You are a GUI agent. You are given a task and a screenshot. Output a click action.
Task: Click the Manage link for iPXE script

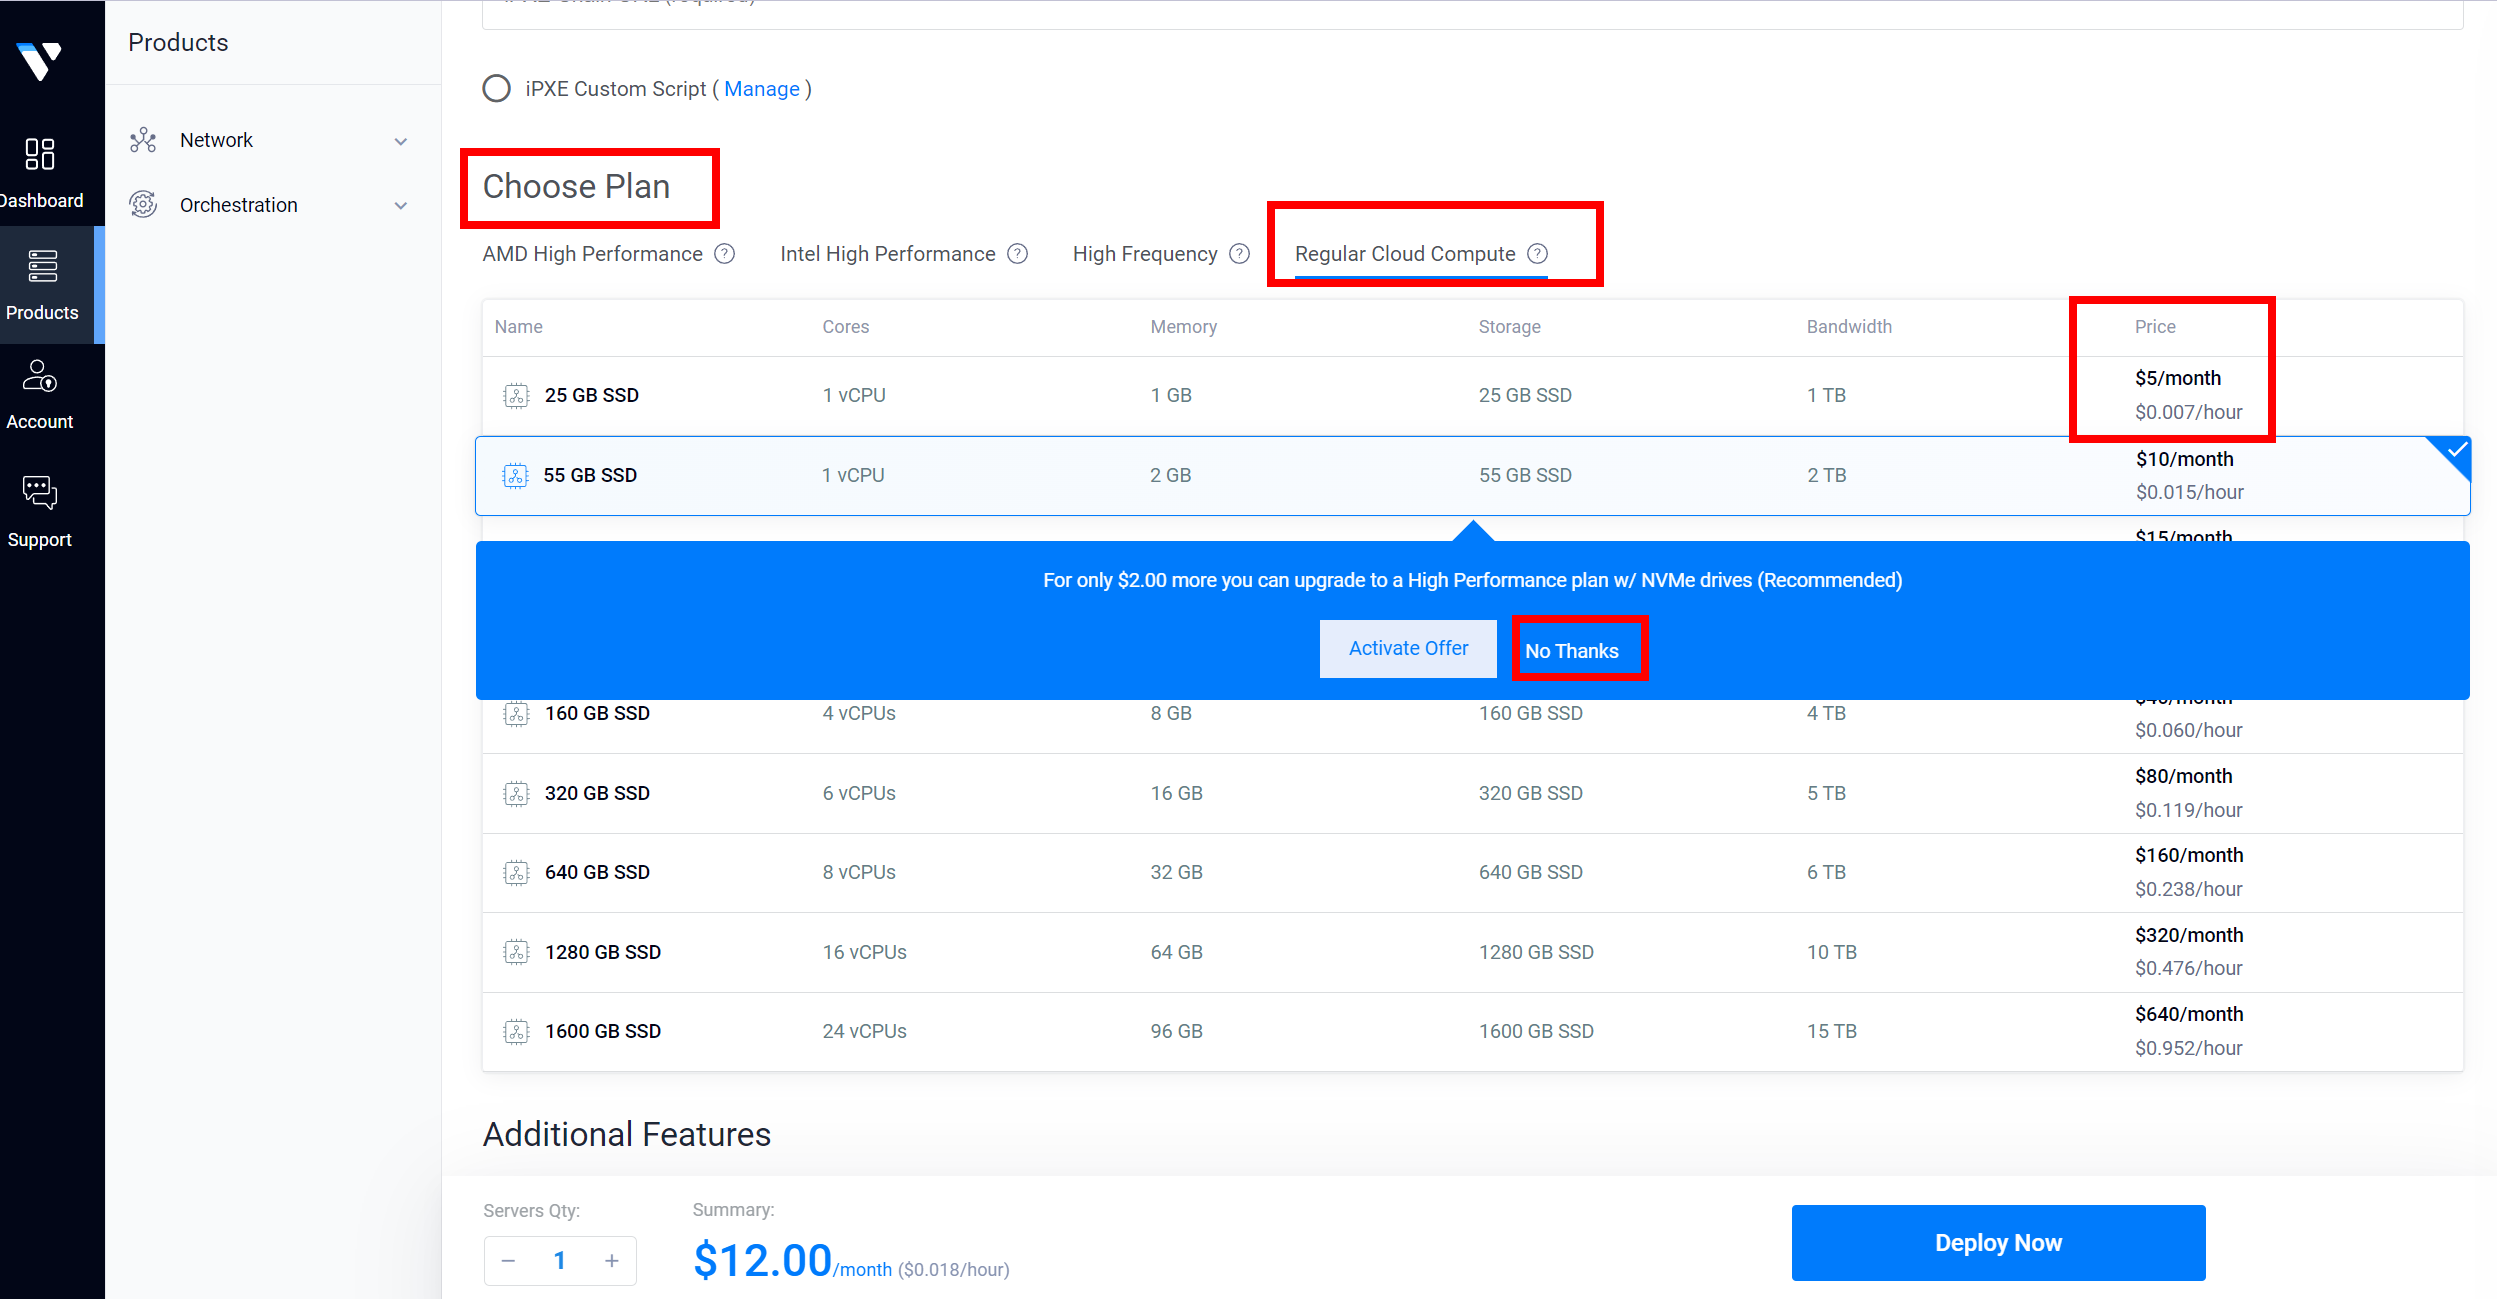click(761, 89)
